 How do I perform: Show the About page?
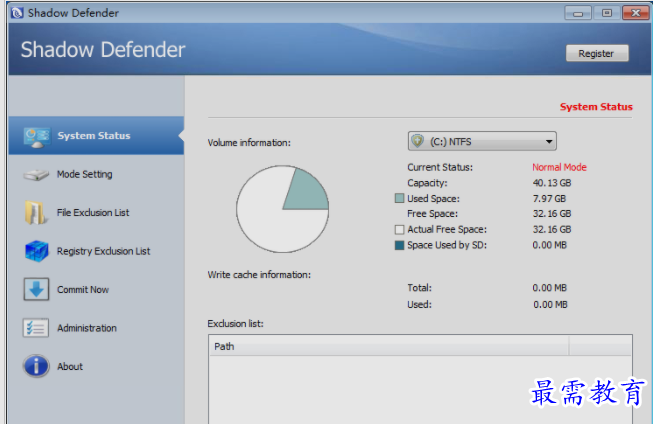pyautogui.click(x=96, y=367)
